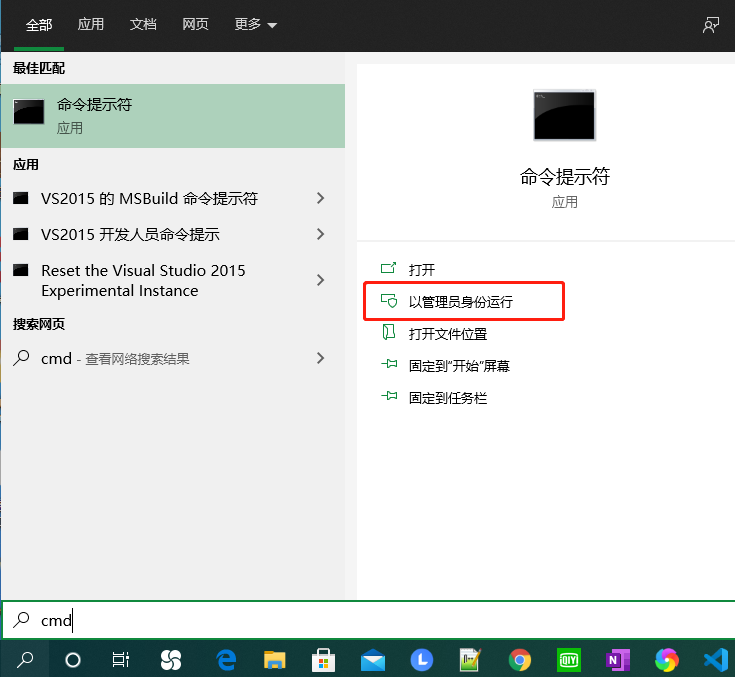Click the feedback icon at top right
This screenshot has width=735, height=677.
tap(711, 25)
